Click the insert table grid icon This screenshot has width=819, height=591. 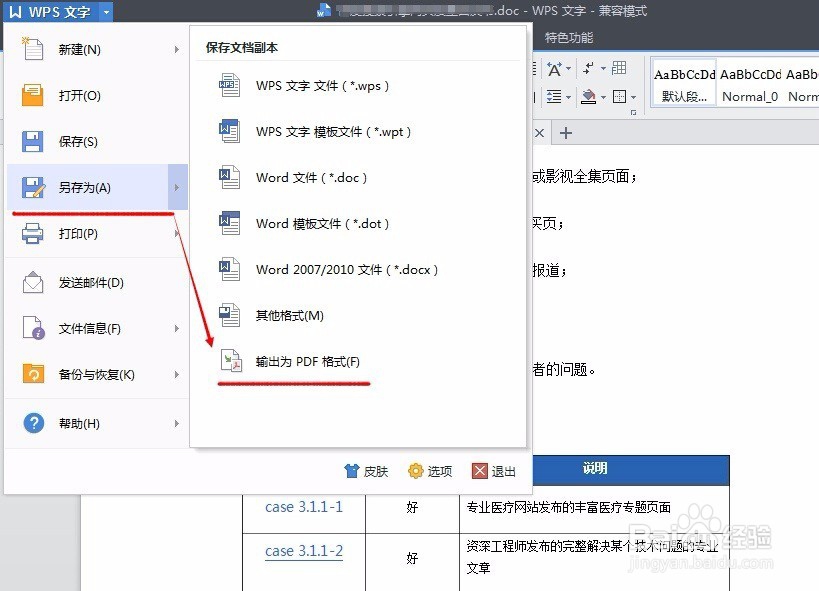(x=619, y=67)
